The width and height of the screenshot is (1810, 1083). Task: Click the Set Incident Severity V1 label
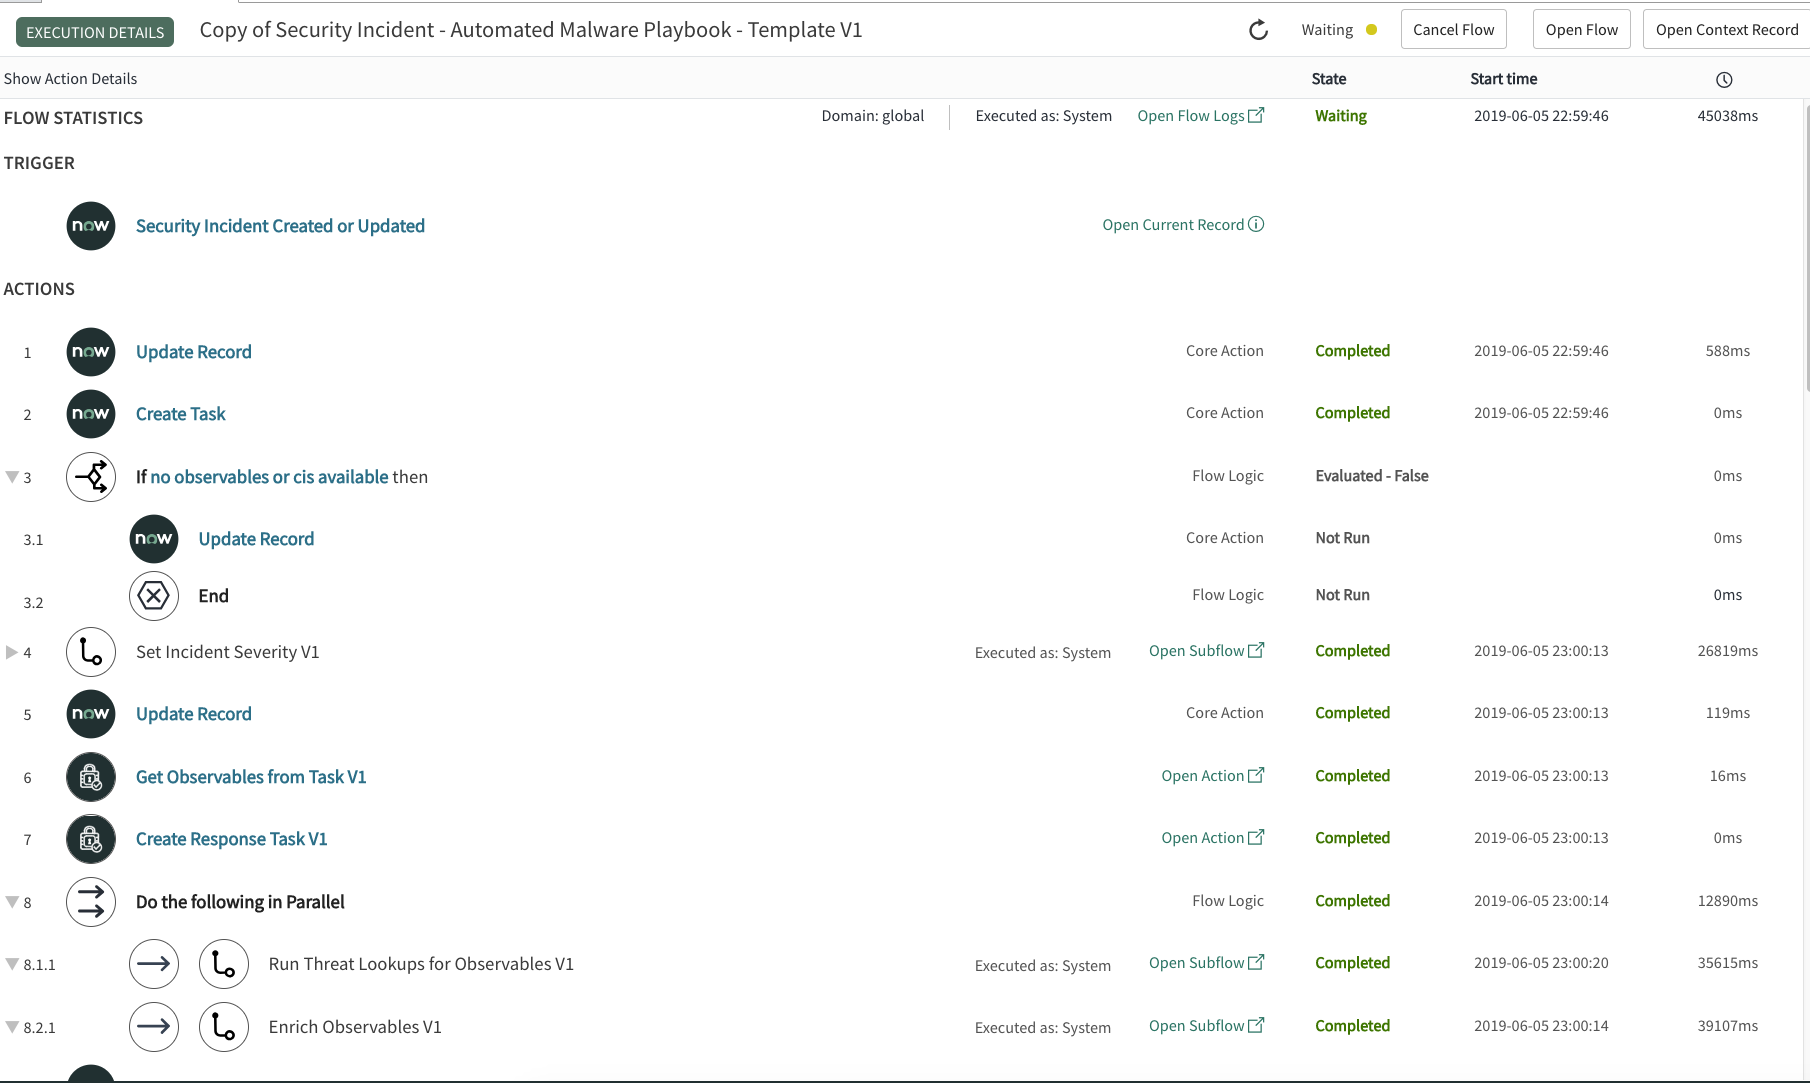coord(228,652)
